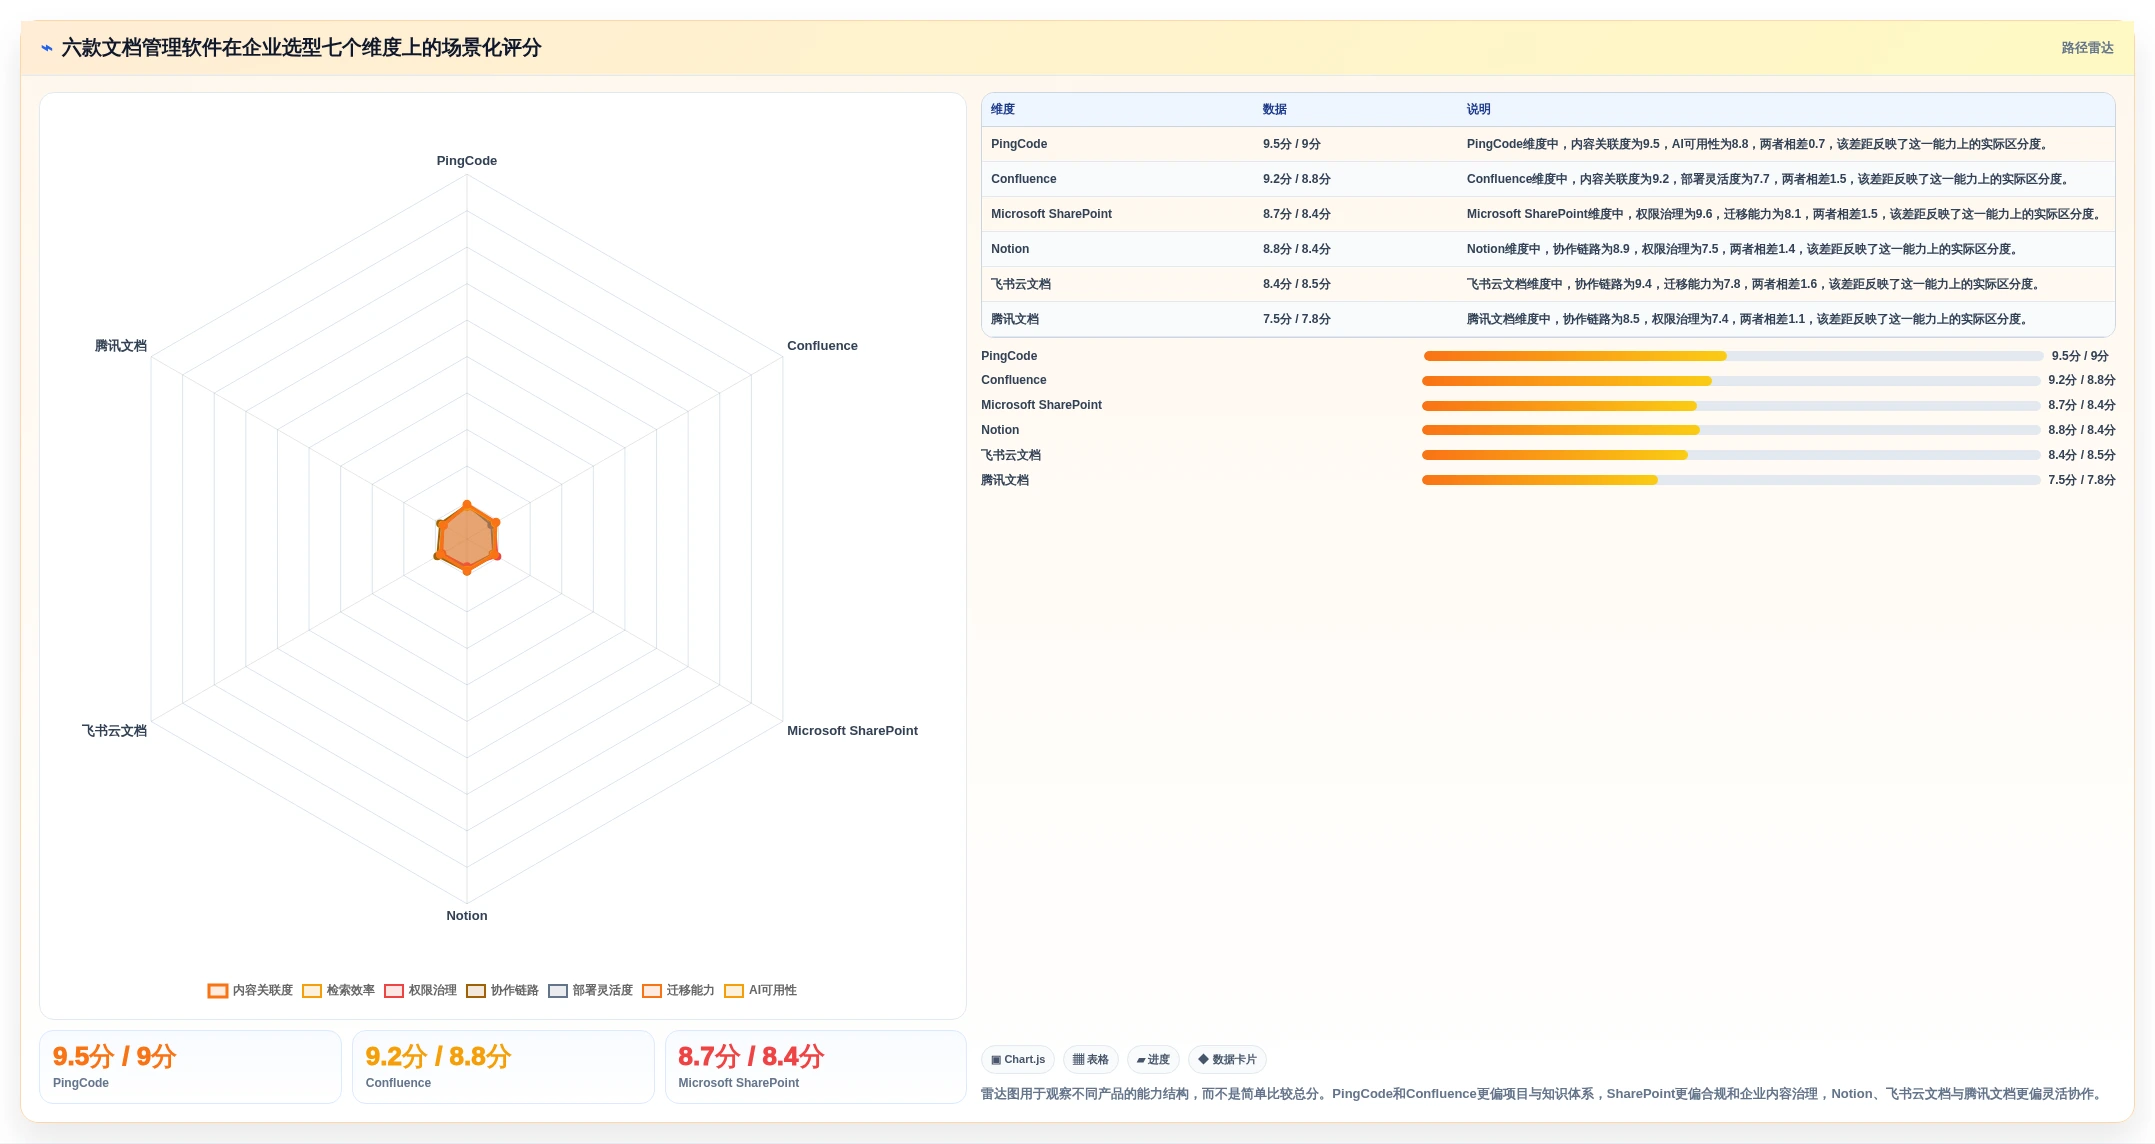Click the Confluence progress bar
The width and height of the screenshot is (2155, 1144).
tap(1731, 381)
